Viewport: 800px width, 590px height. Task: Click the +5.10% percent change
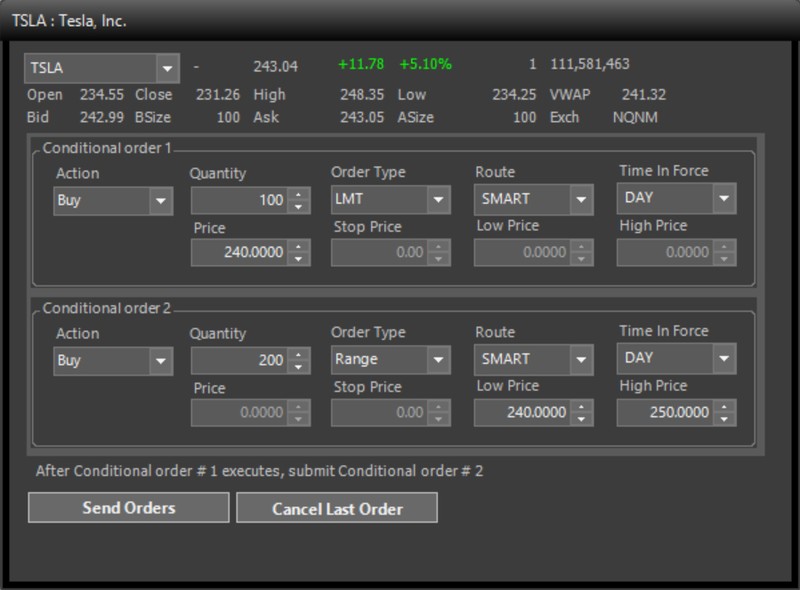[x=426, y=64]
